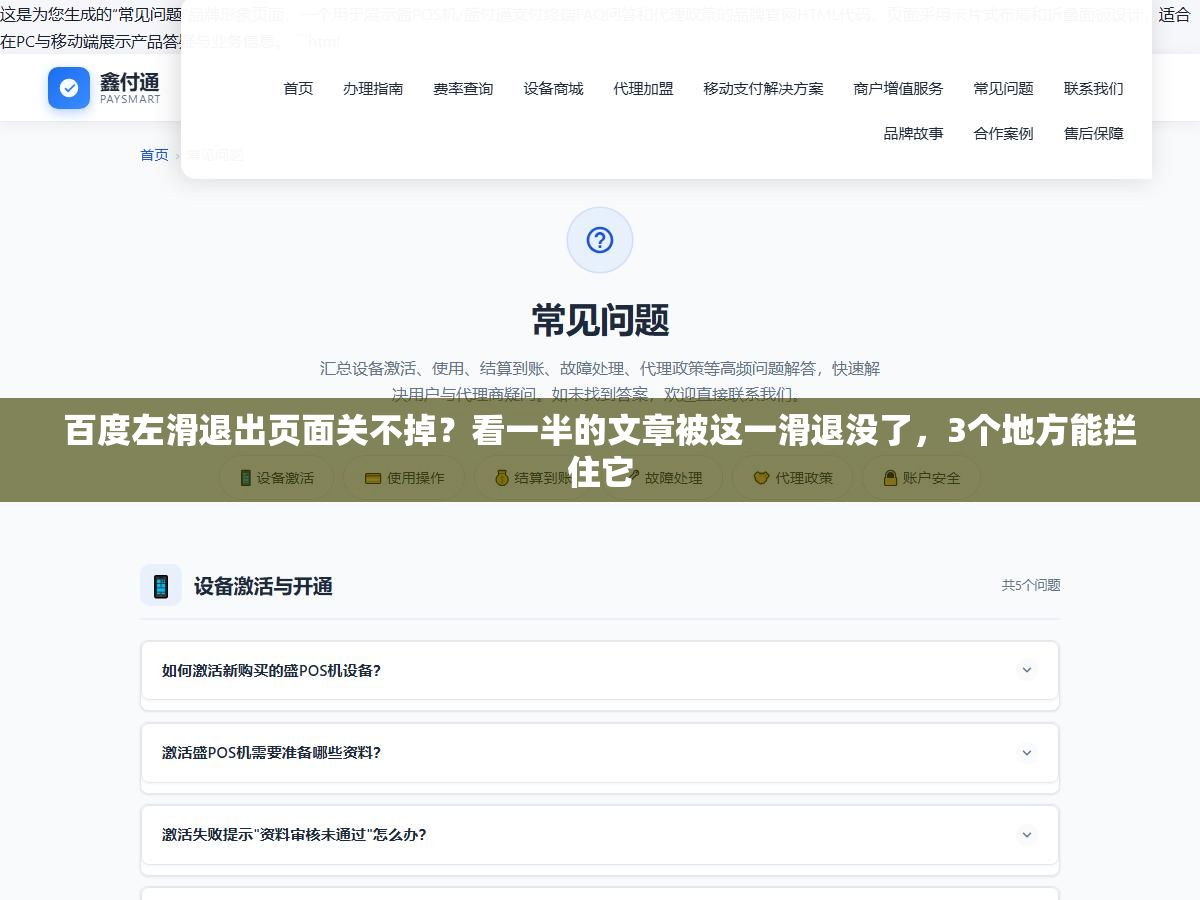The width and height of the screenshot is (1200, 900).
Task: Open 联系我们 menu item
Action: click(1093, 88)
